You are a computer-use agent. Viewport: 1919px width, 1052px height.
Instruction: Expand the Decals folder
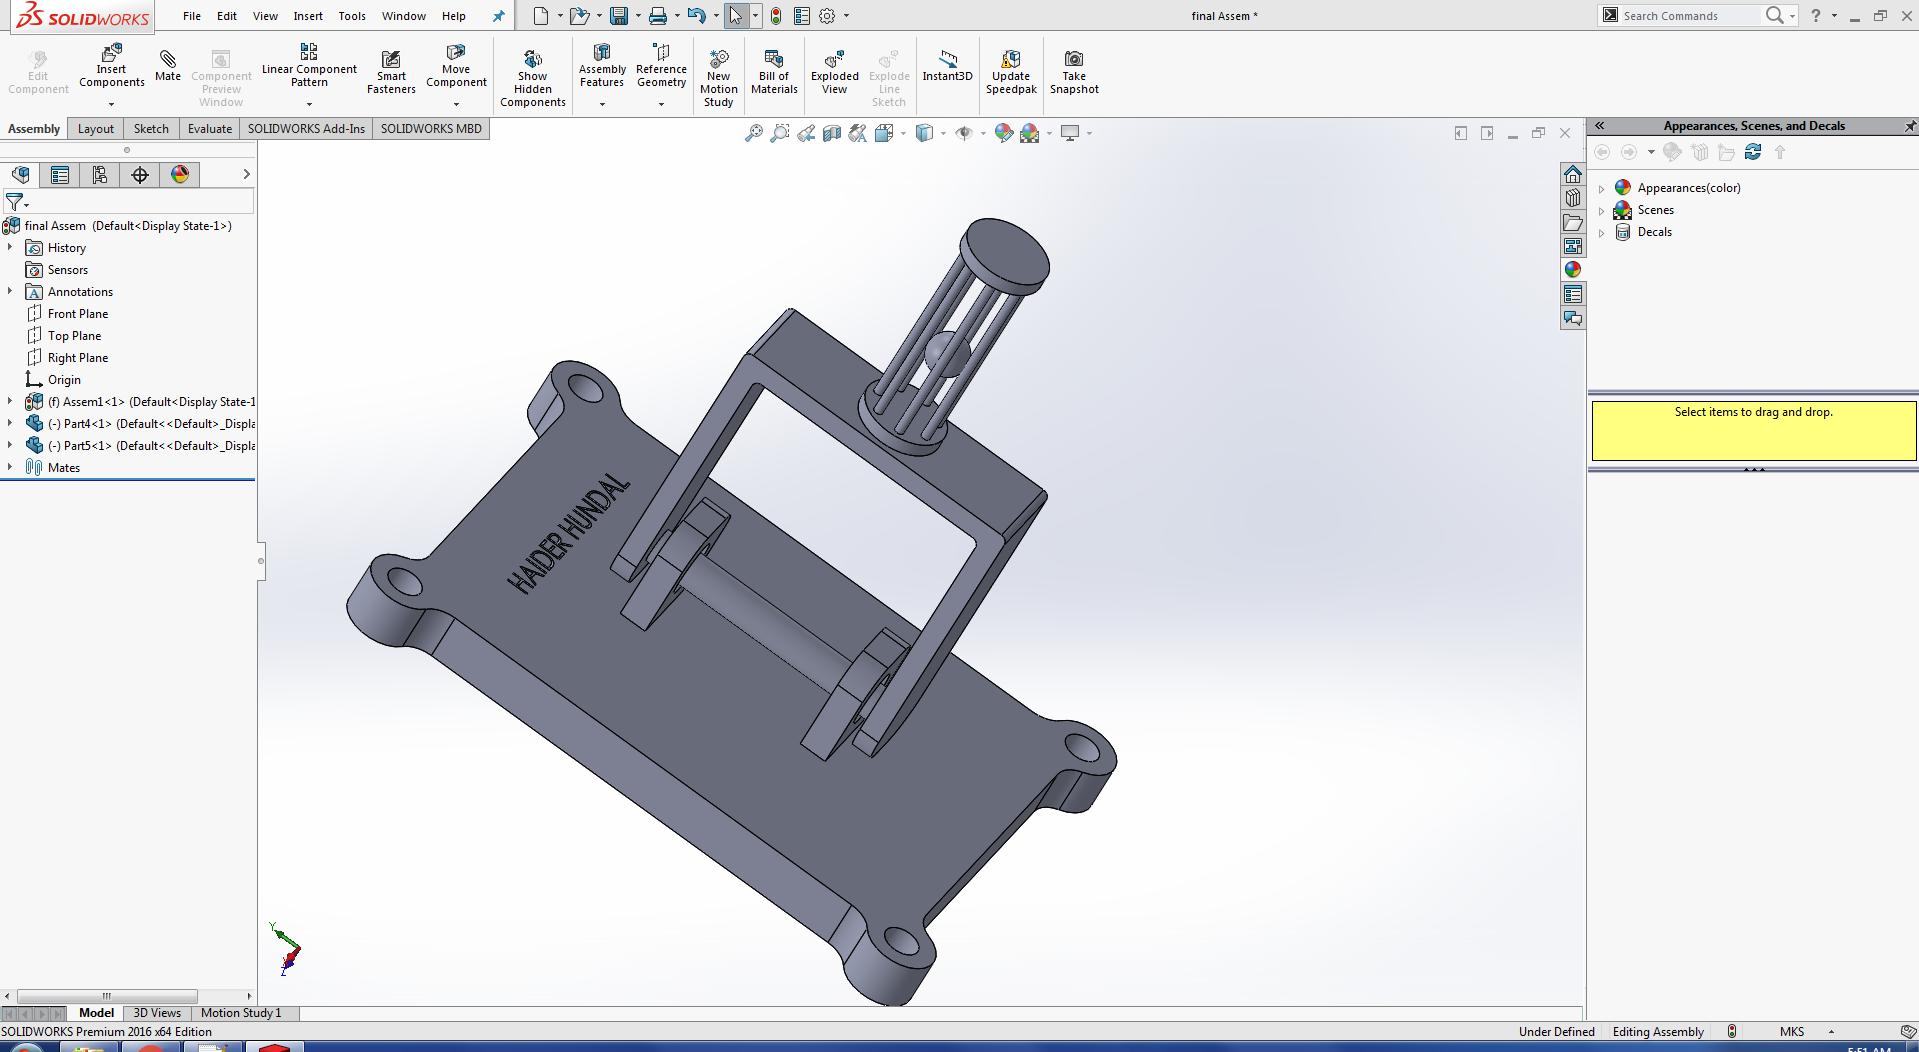1602,232
